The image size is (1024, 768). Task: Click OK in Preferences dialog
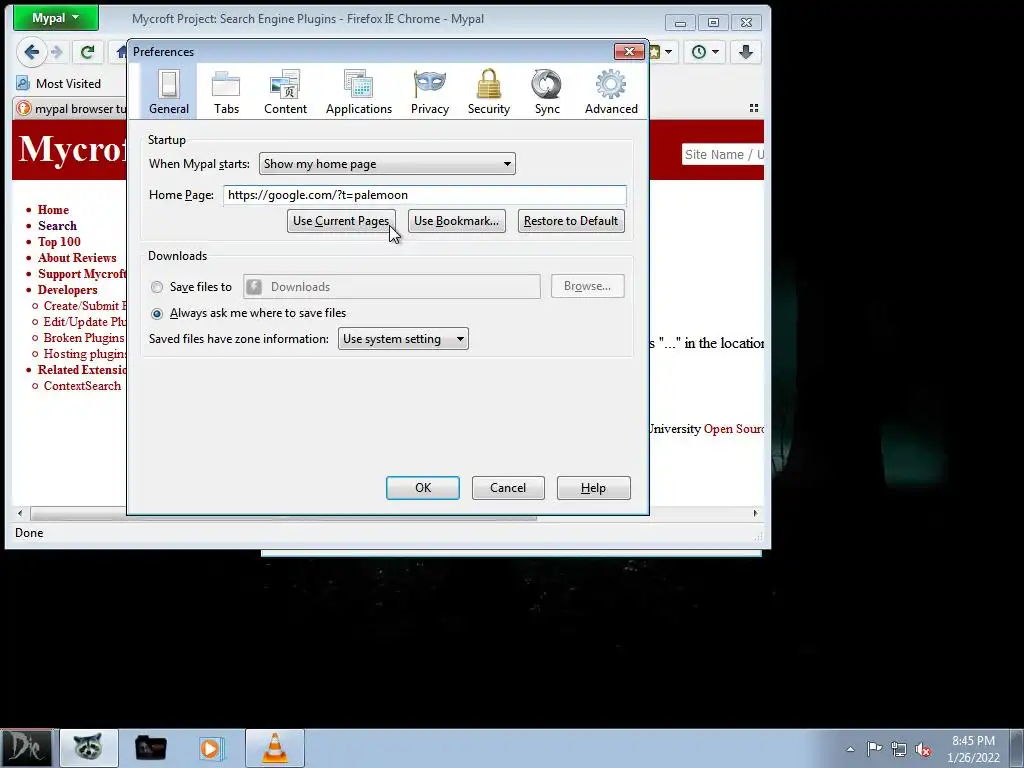click(423, 488)
